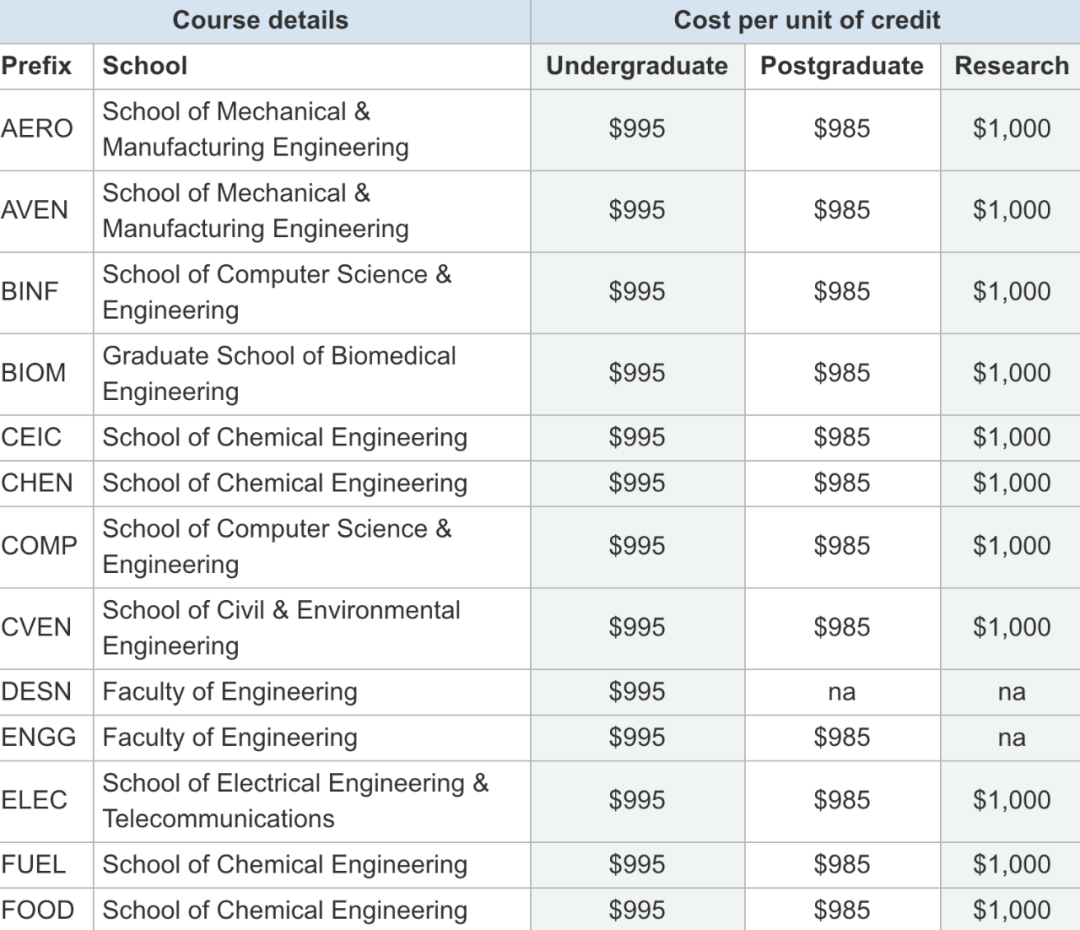Click the research $1,000 cell for AVEN

(1011, 210)
